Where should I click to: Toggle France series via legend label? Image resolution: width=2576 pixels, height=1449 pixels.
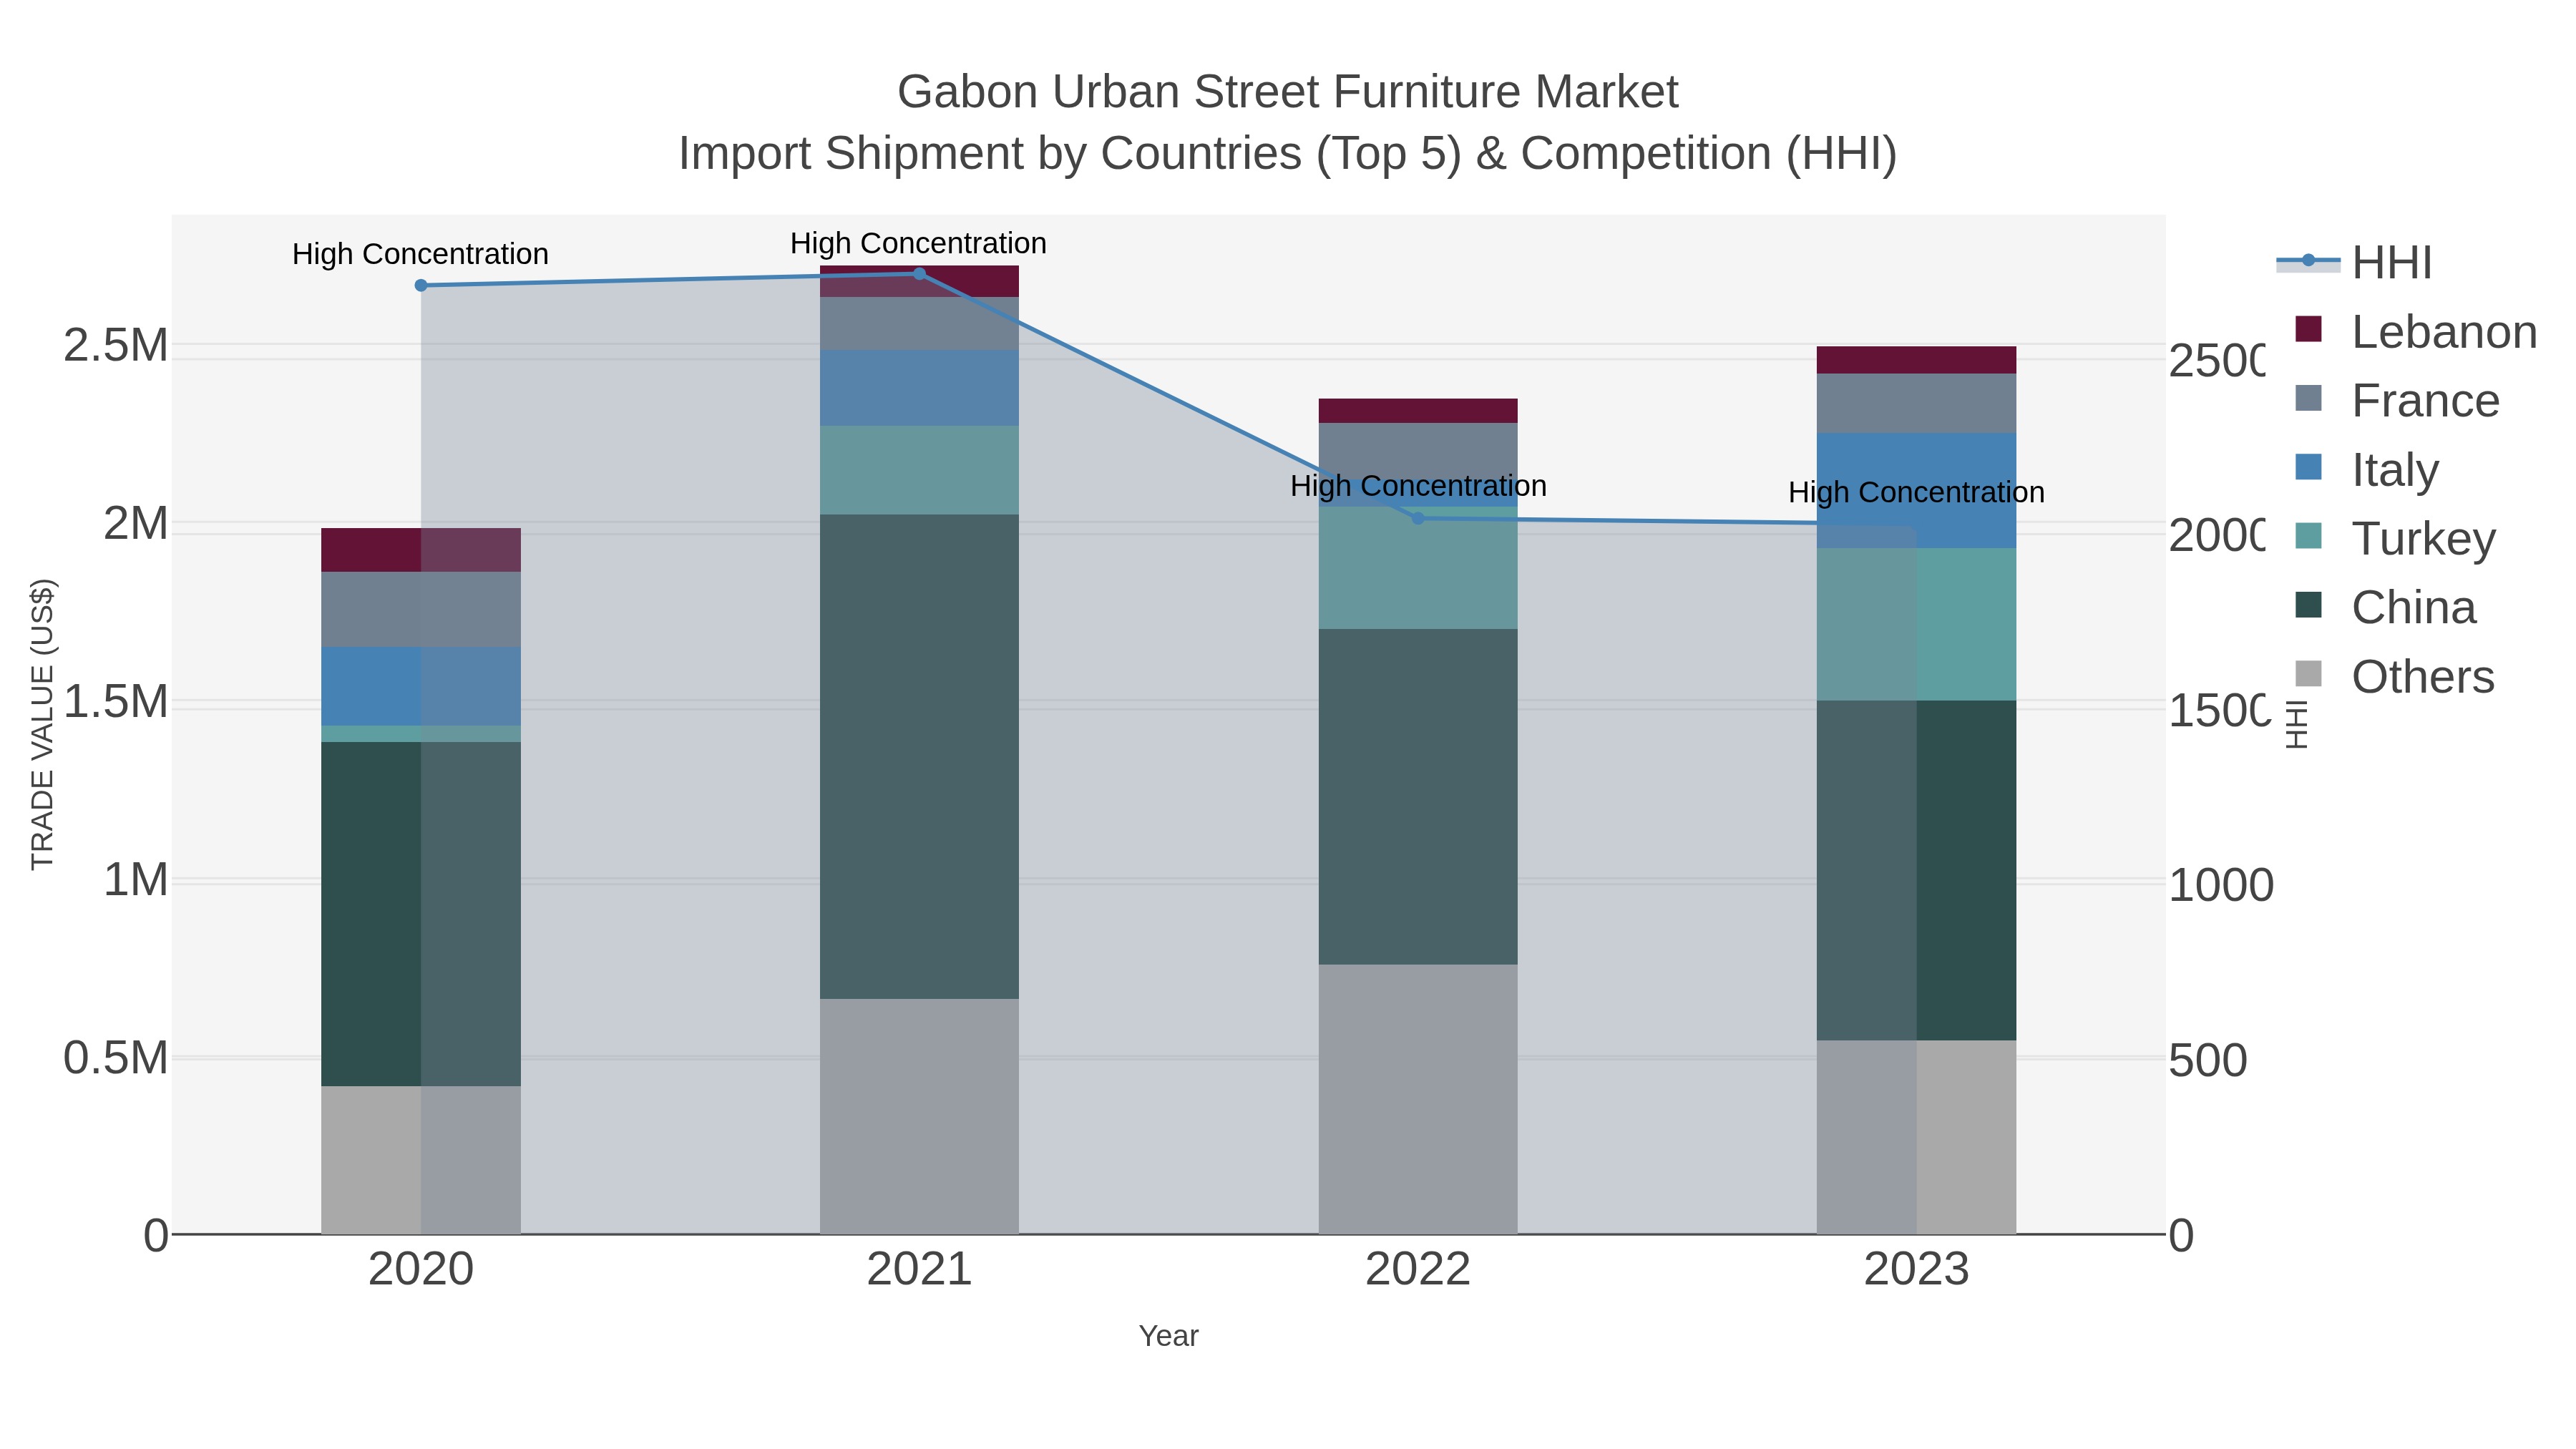[x=2425, y=401]
